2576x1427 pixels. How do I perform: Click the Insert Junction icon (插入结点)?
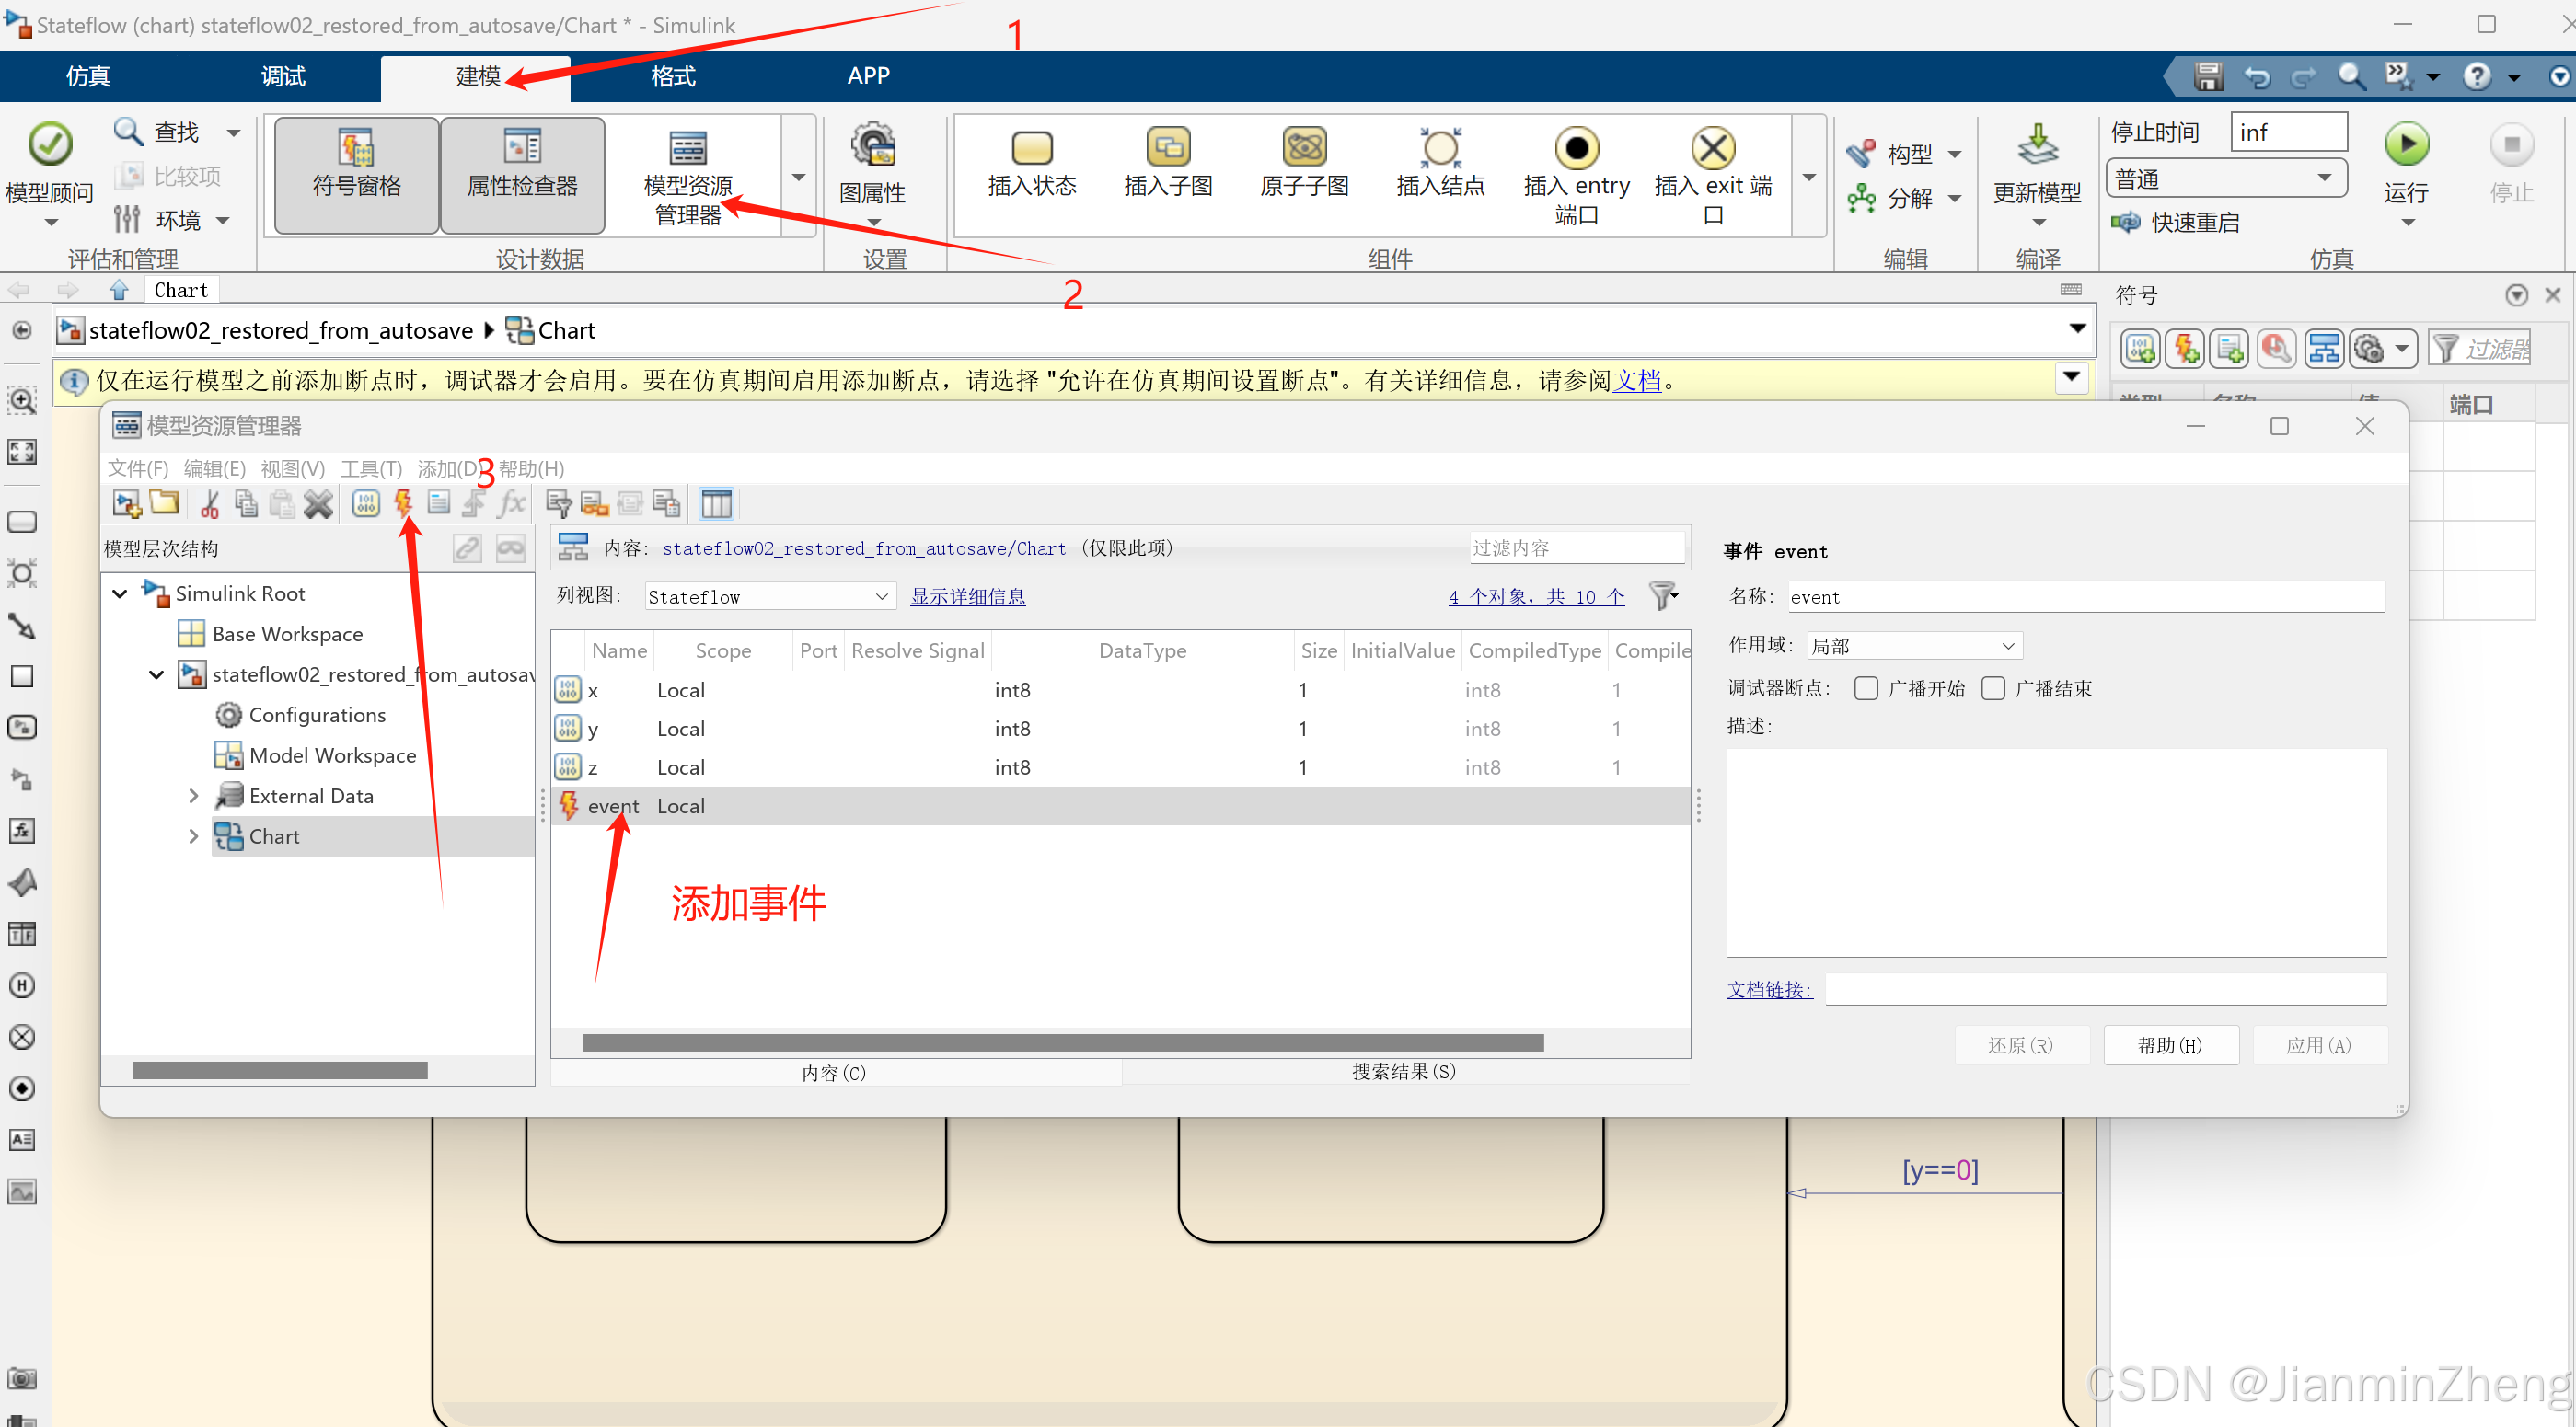[x=1439, y=150]
